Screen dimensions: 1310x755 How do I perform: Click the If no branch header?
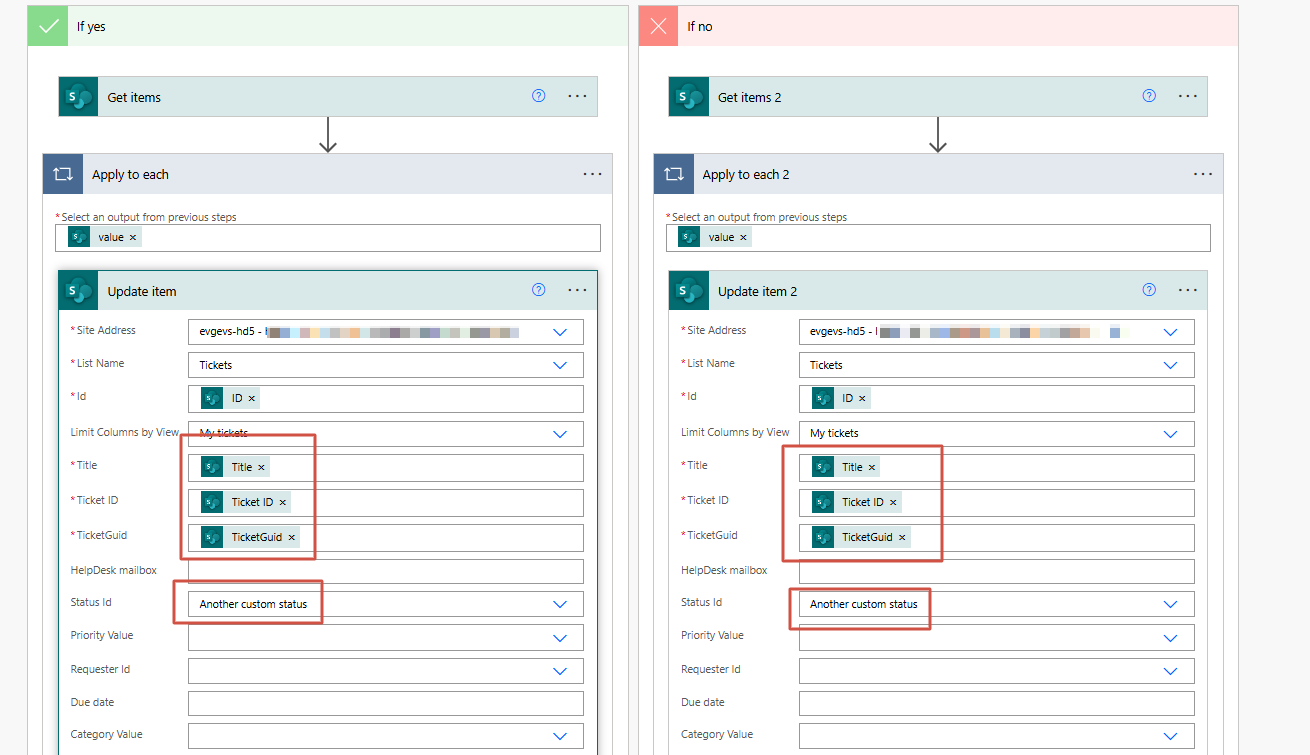coord(937,26)
